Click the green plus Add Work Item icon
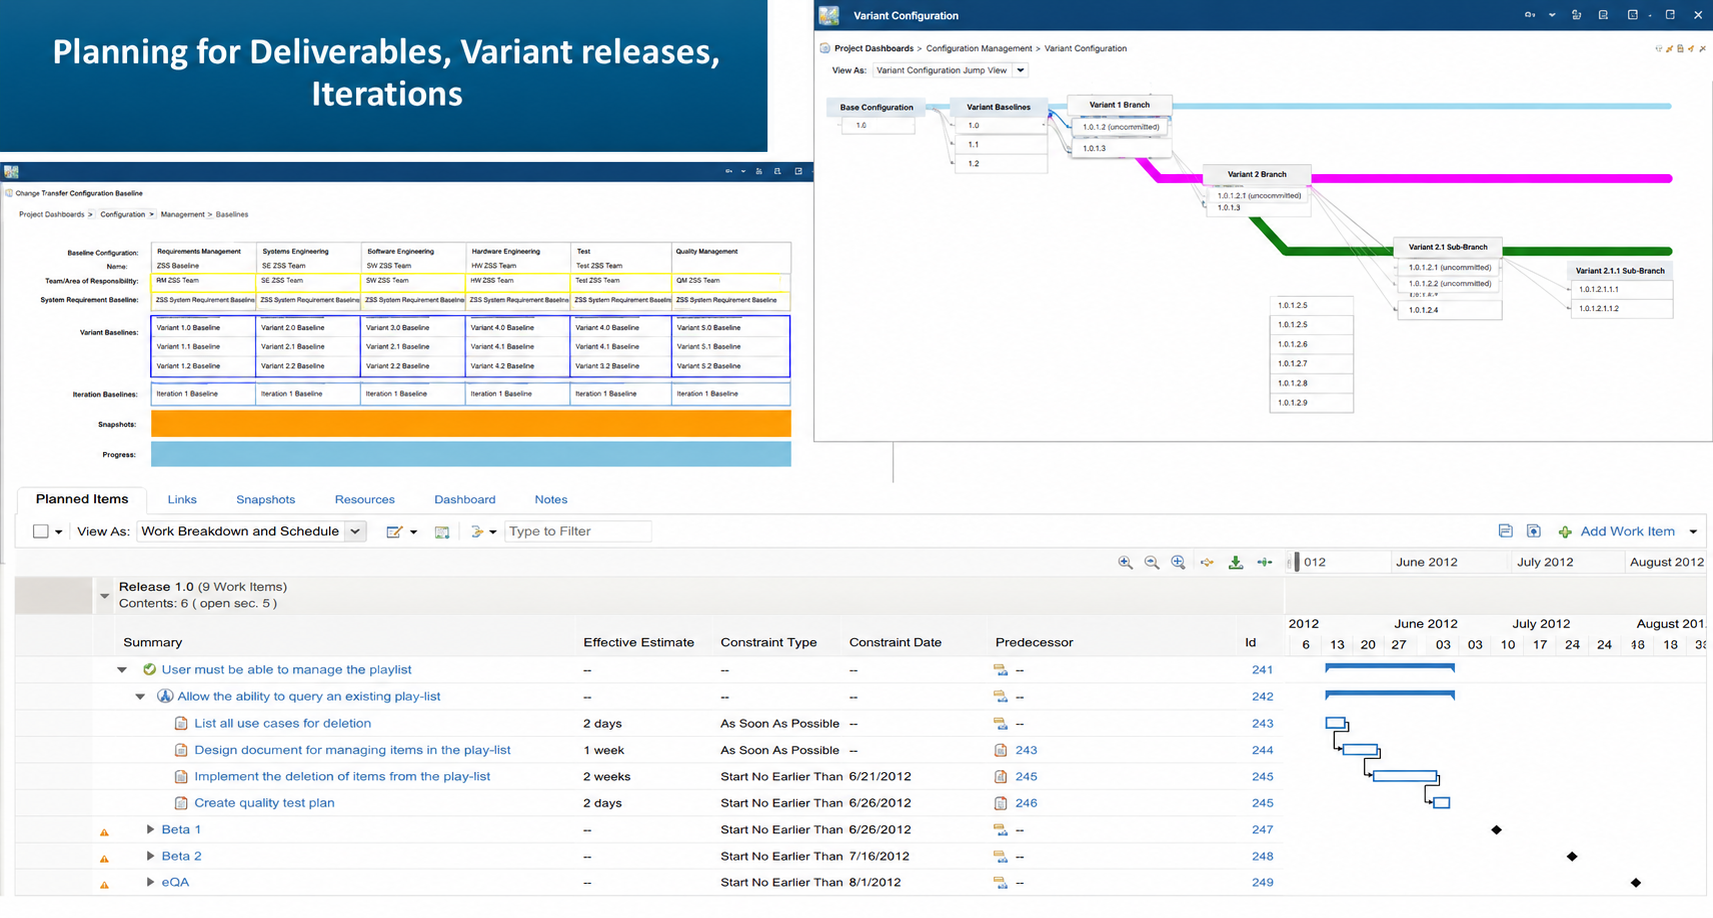This screenshot has width=1713, height=918. click(x=1565, y=532)
